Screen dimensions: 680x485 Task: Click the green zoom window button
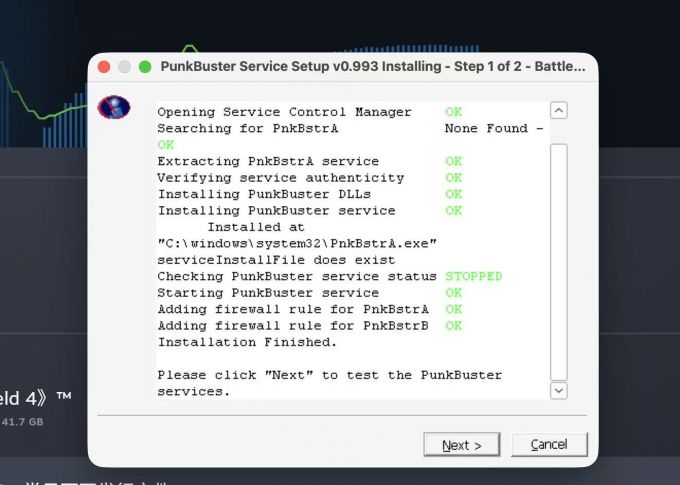click(145, 67)
